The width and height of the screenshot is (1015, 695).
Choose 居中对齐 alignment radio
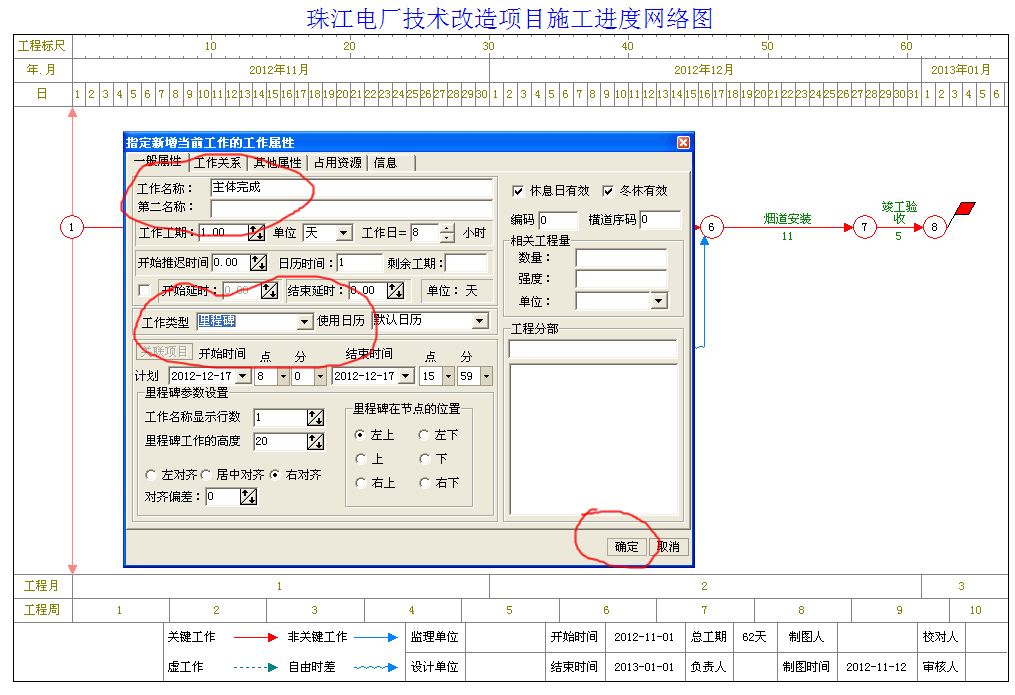point(206,475)
